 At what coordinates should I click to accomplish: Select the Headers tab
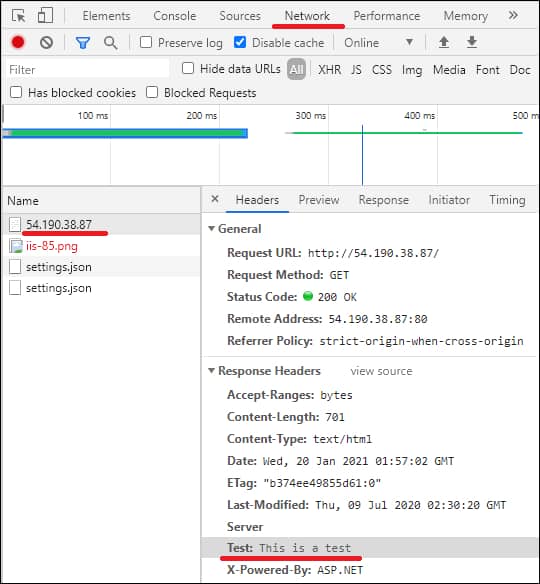tap(257, 200)
